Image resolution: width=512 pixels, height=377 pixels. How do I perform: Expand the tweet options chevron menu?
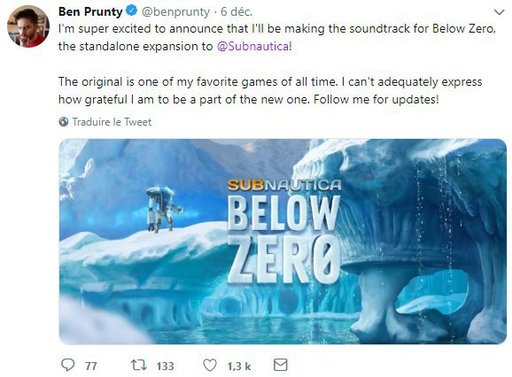499,12
